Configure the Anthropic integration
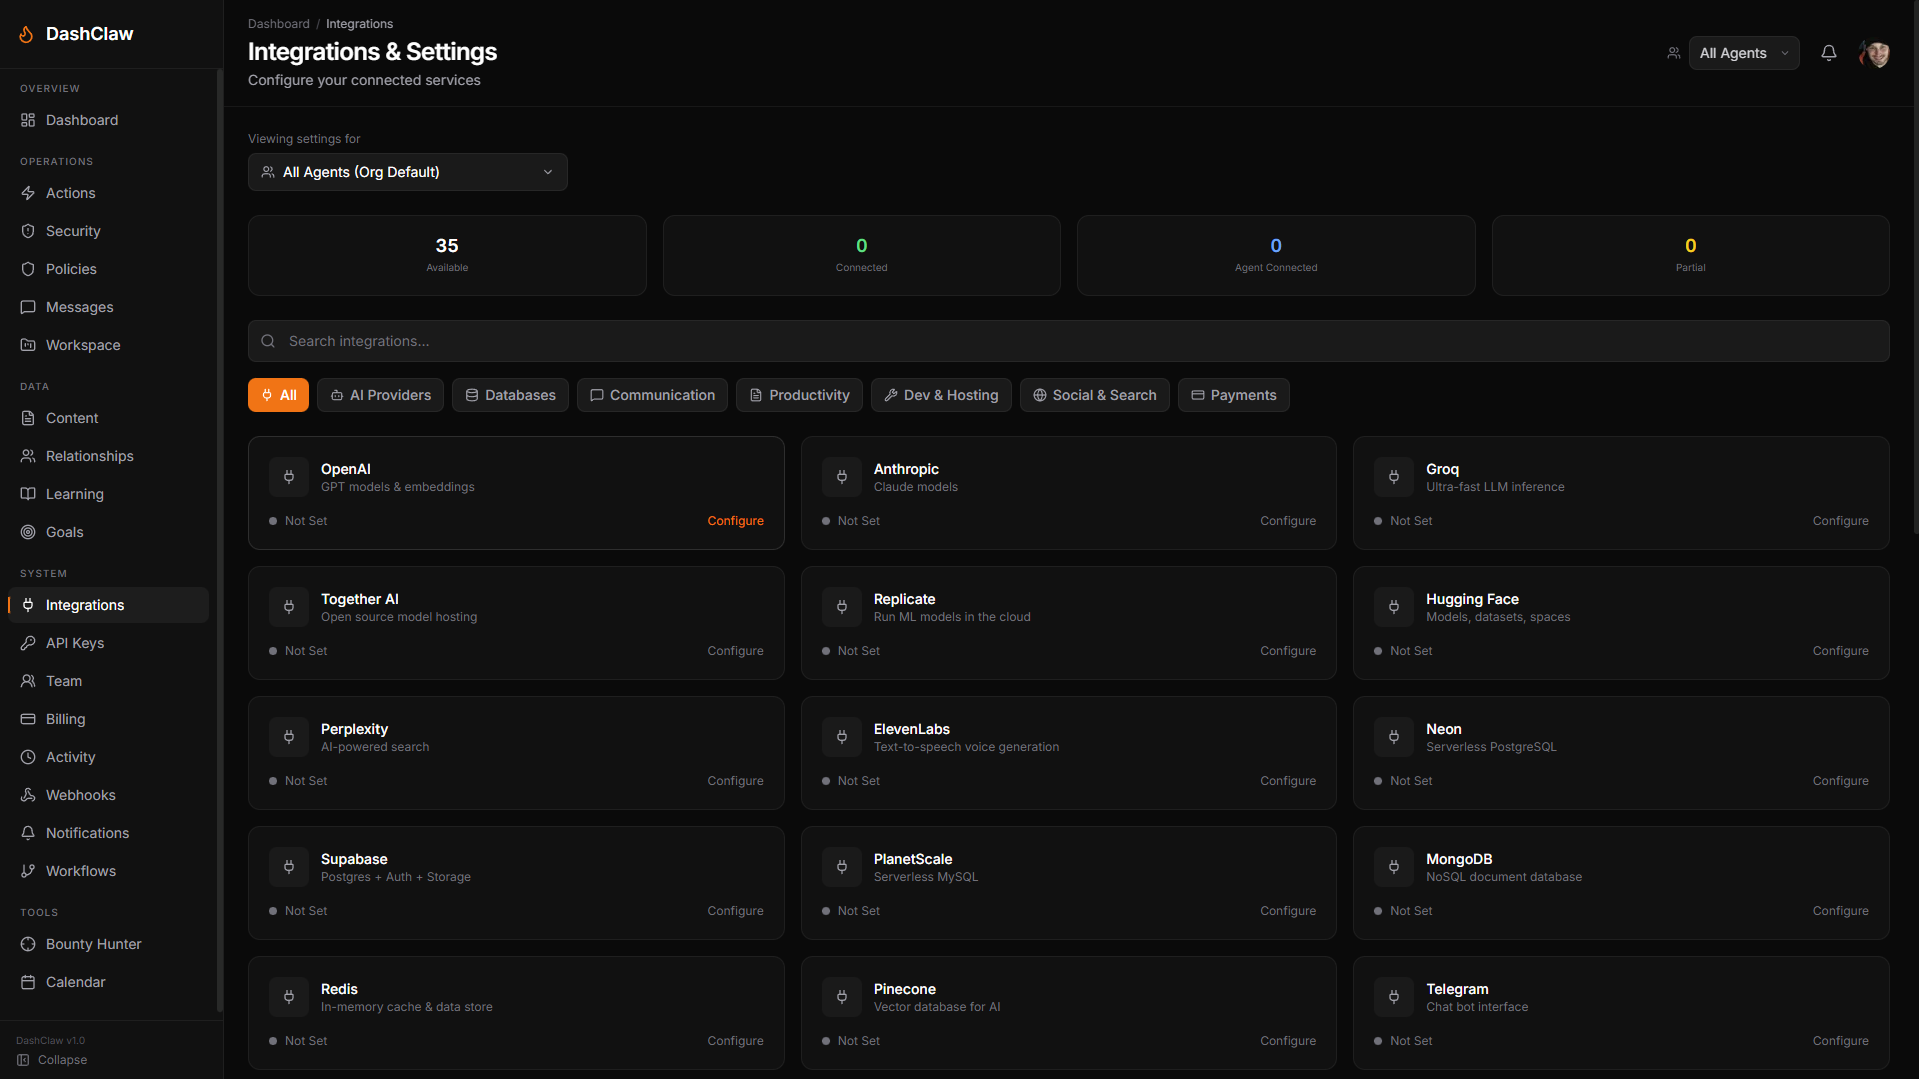This screenshot has width=1919, height=1079. tap(1288, 521)
